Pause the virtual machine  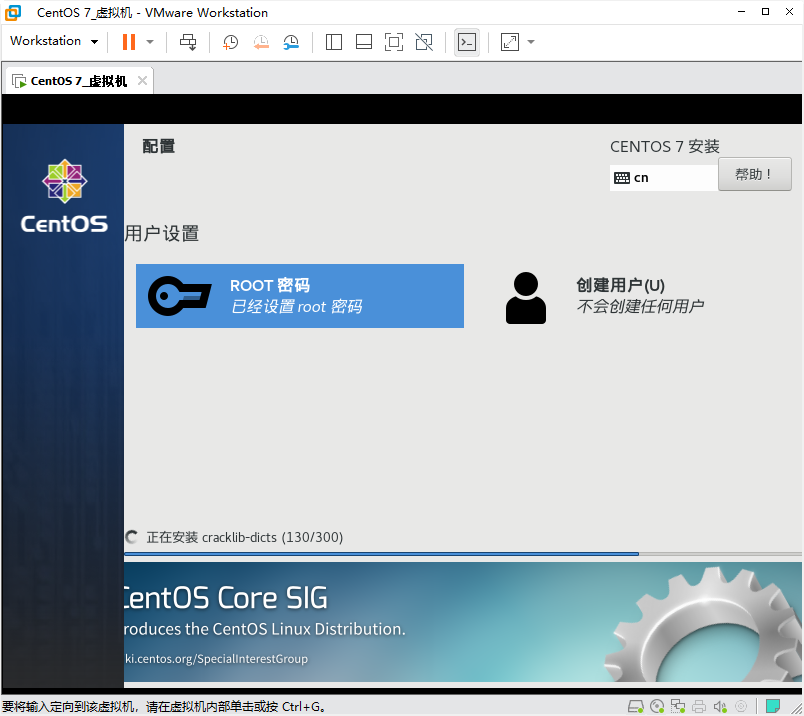pos(129,42)
